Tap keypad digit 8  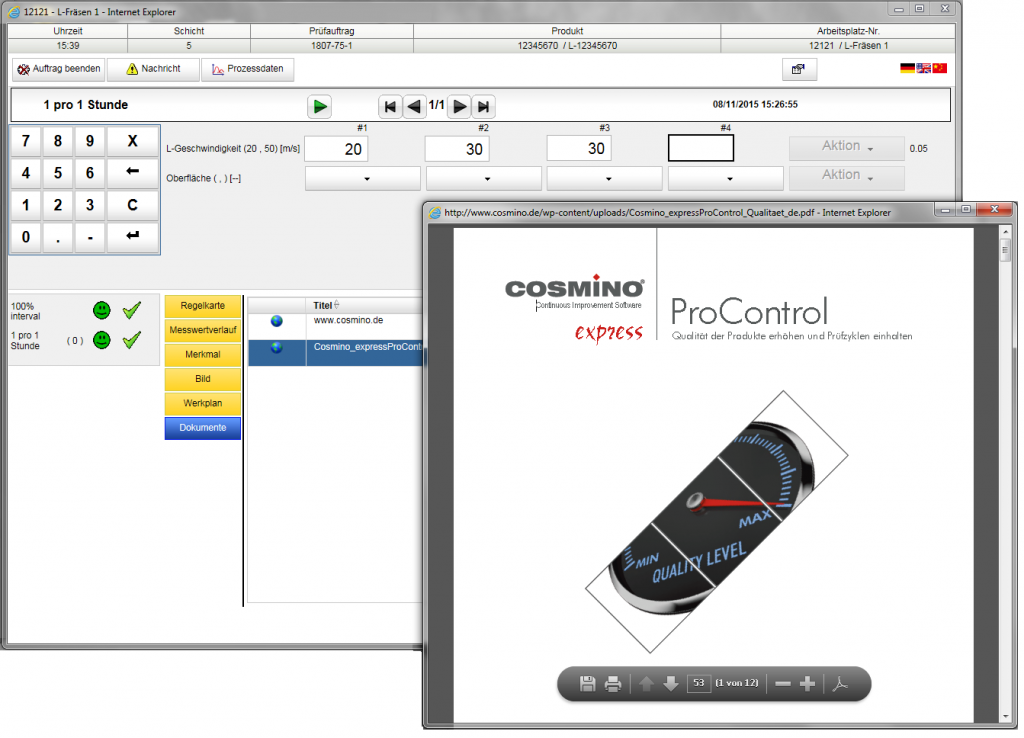(x=57, y=141)
